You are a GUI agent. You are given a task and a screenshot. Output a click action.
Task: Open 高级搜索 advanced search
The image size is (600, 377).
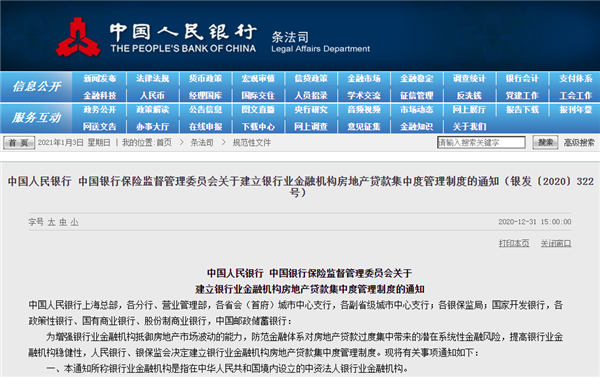pos(579,143)
